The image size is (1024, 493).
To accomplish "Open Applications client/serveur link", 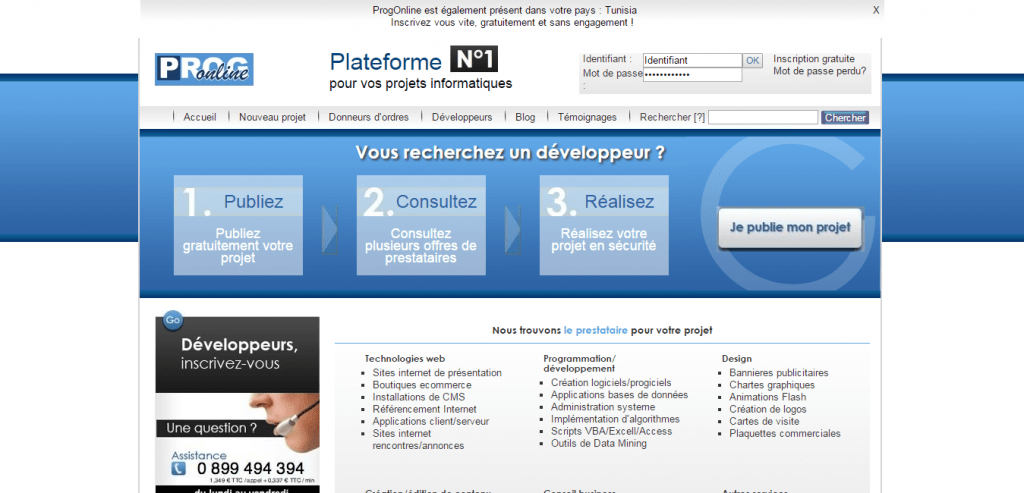I will coord(431,421).
